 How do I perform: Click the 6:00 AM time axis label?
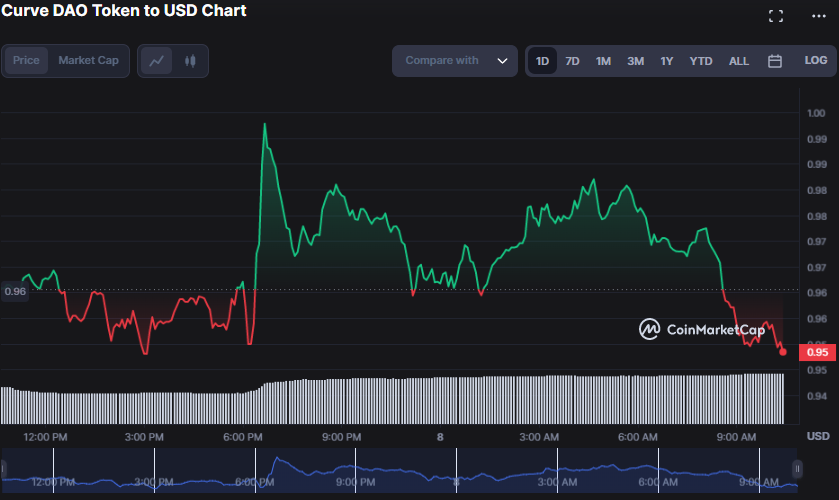click(637, 437)
